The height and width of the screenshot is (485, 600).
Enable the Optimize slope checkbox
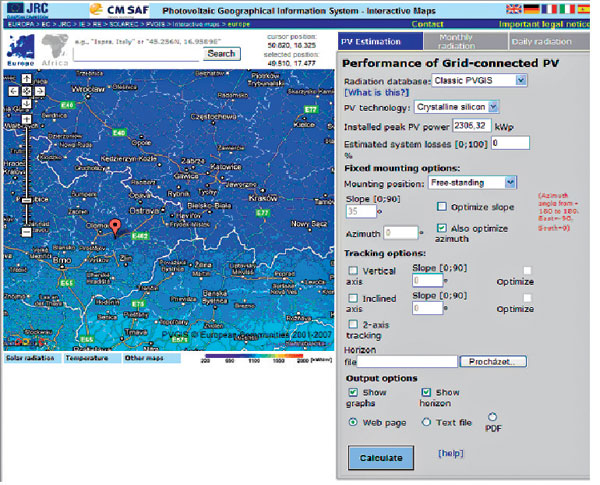coord(442,207)
